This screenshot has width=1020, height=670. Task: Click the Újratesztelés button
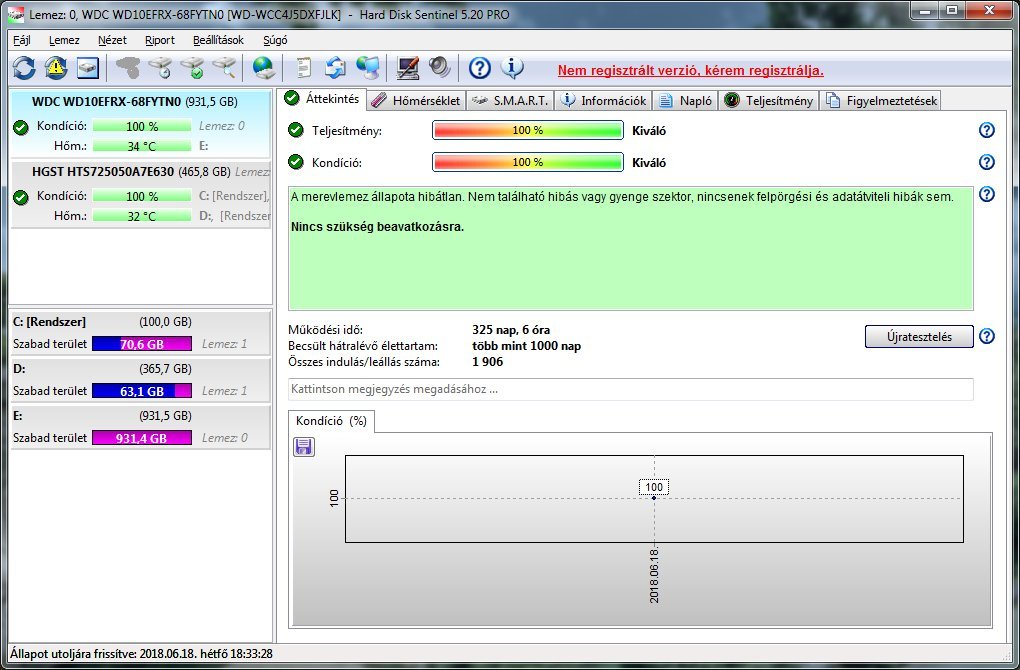click(x=919, y=337)
